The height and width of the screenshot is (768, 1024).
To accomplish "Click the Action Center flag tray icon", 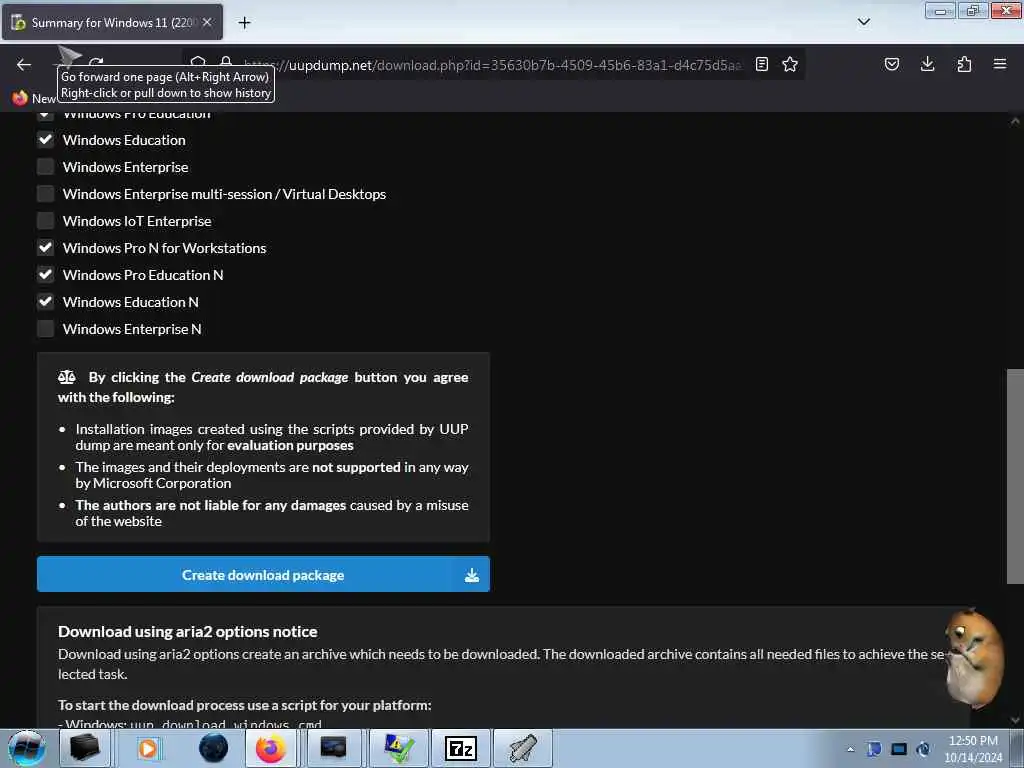I will (x=874, y=749).
